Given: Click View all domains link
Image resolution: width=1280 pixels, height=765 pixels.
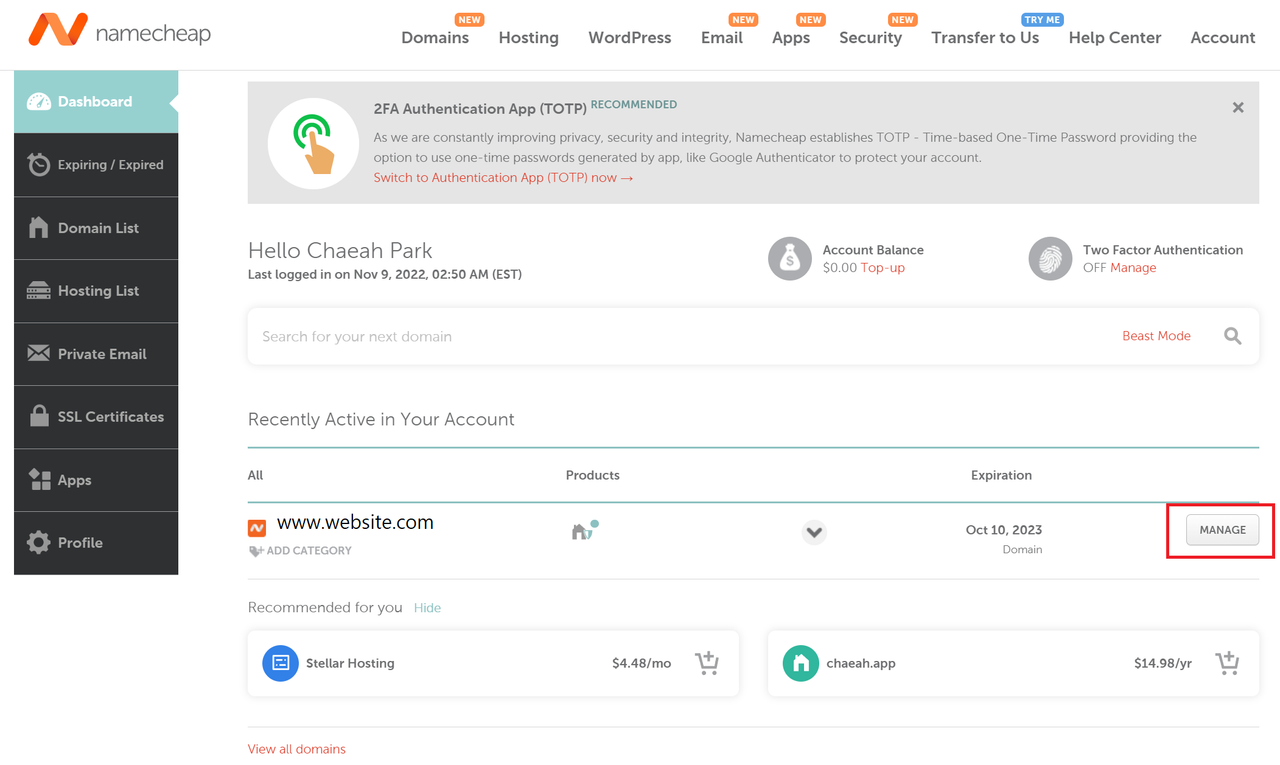Looking at the screenshot, I should click(x=297, y=749).
